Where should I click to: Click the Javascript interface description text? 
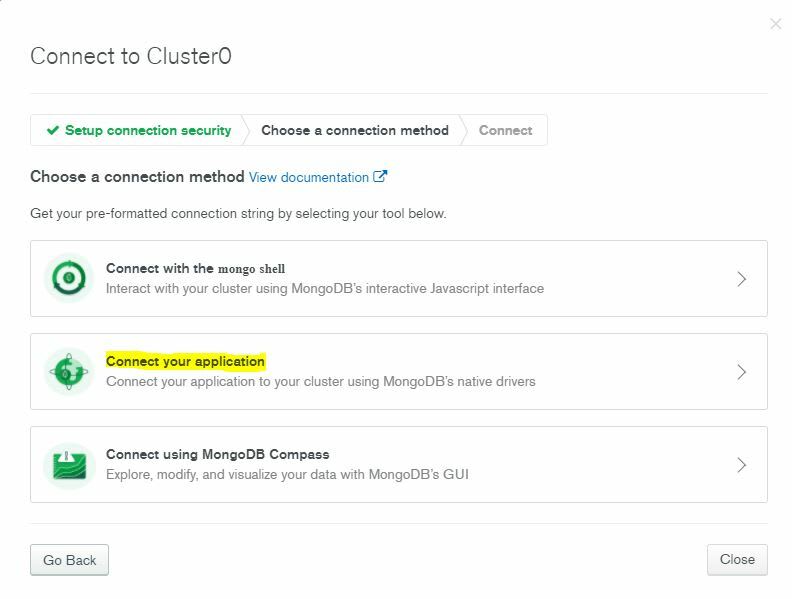click(x=325, y=288)
